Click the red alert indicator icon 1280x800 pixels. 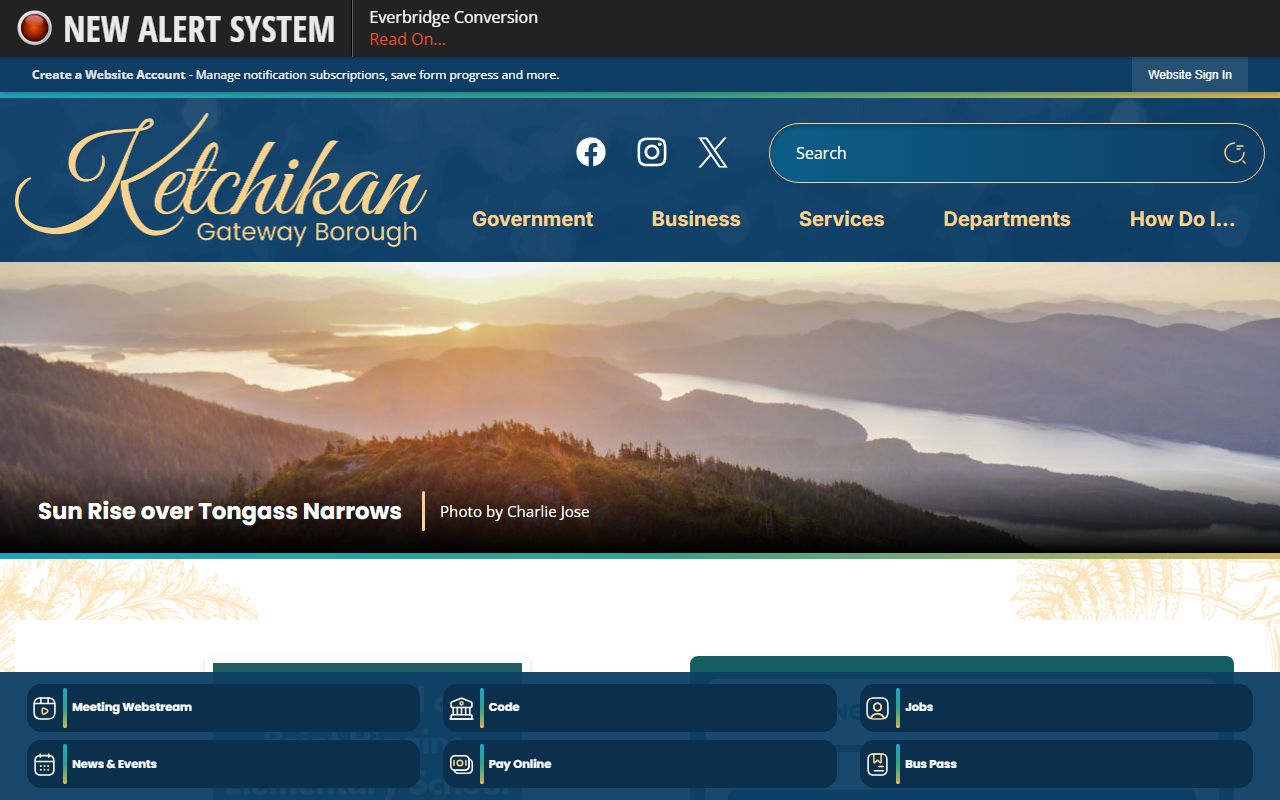(34, 28)
